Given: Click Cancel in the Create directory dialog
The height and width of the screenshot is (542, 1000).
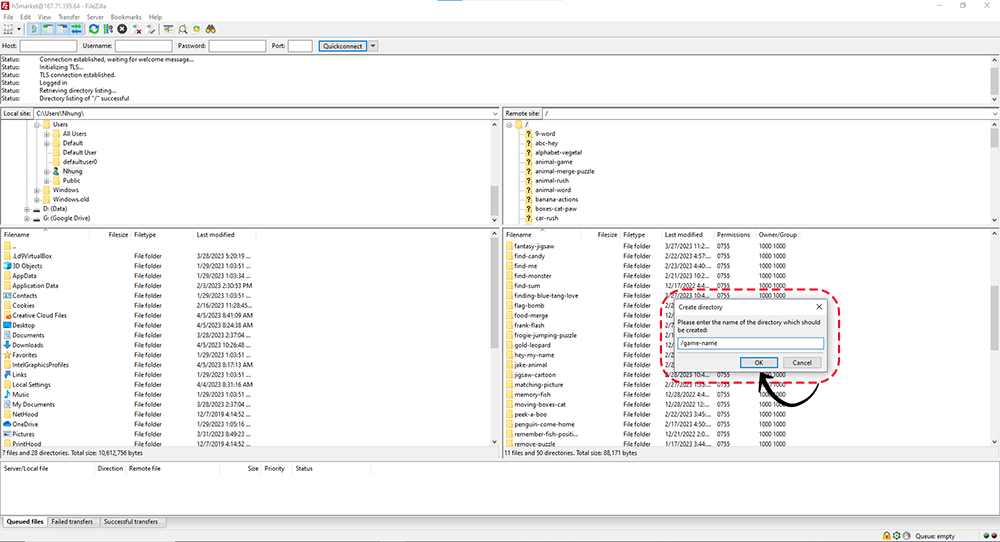Looking at the screenshot, I should (802, 362).
